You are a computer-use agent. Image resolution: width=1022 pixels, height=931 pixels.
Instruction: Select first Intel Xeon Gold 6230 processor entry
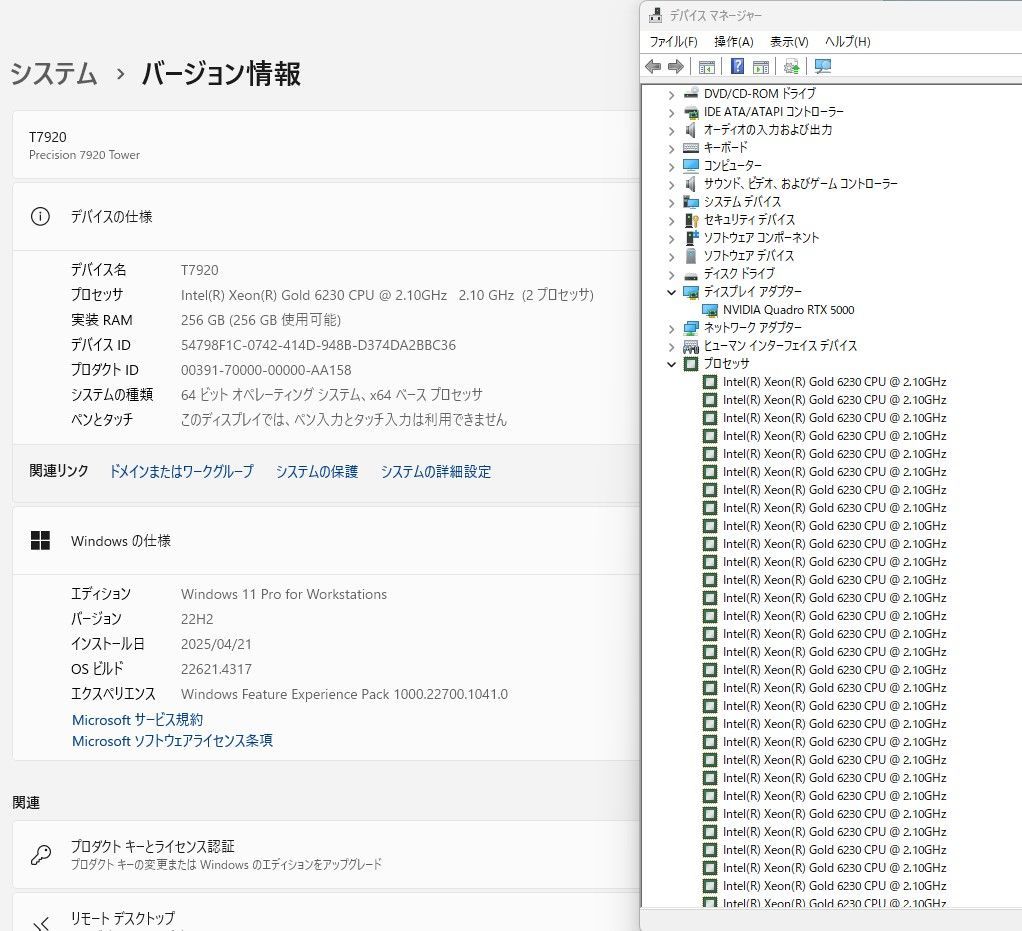(834, 382)
